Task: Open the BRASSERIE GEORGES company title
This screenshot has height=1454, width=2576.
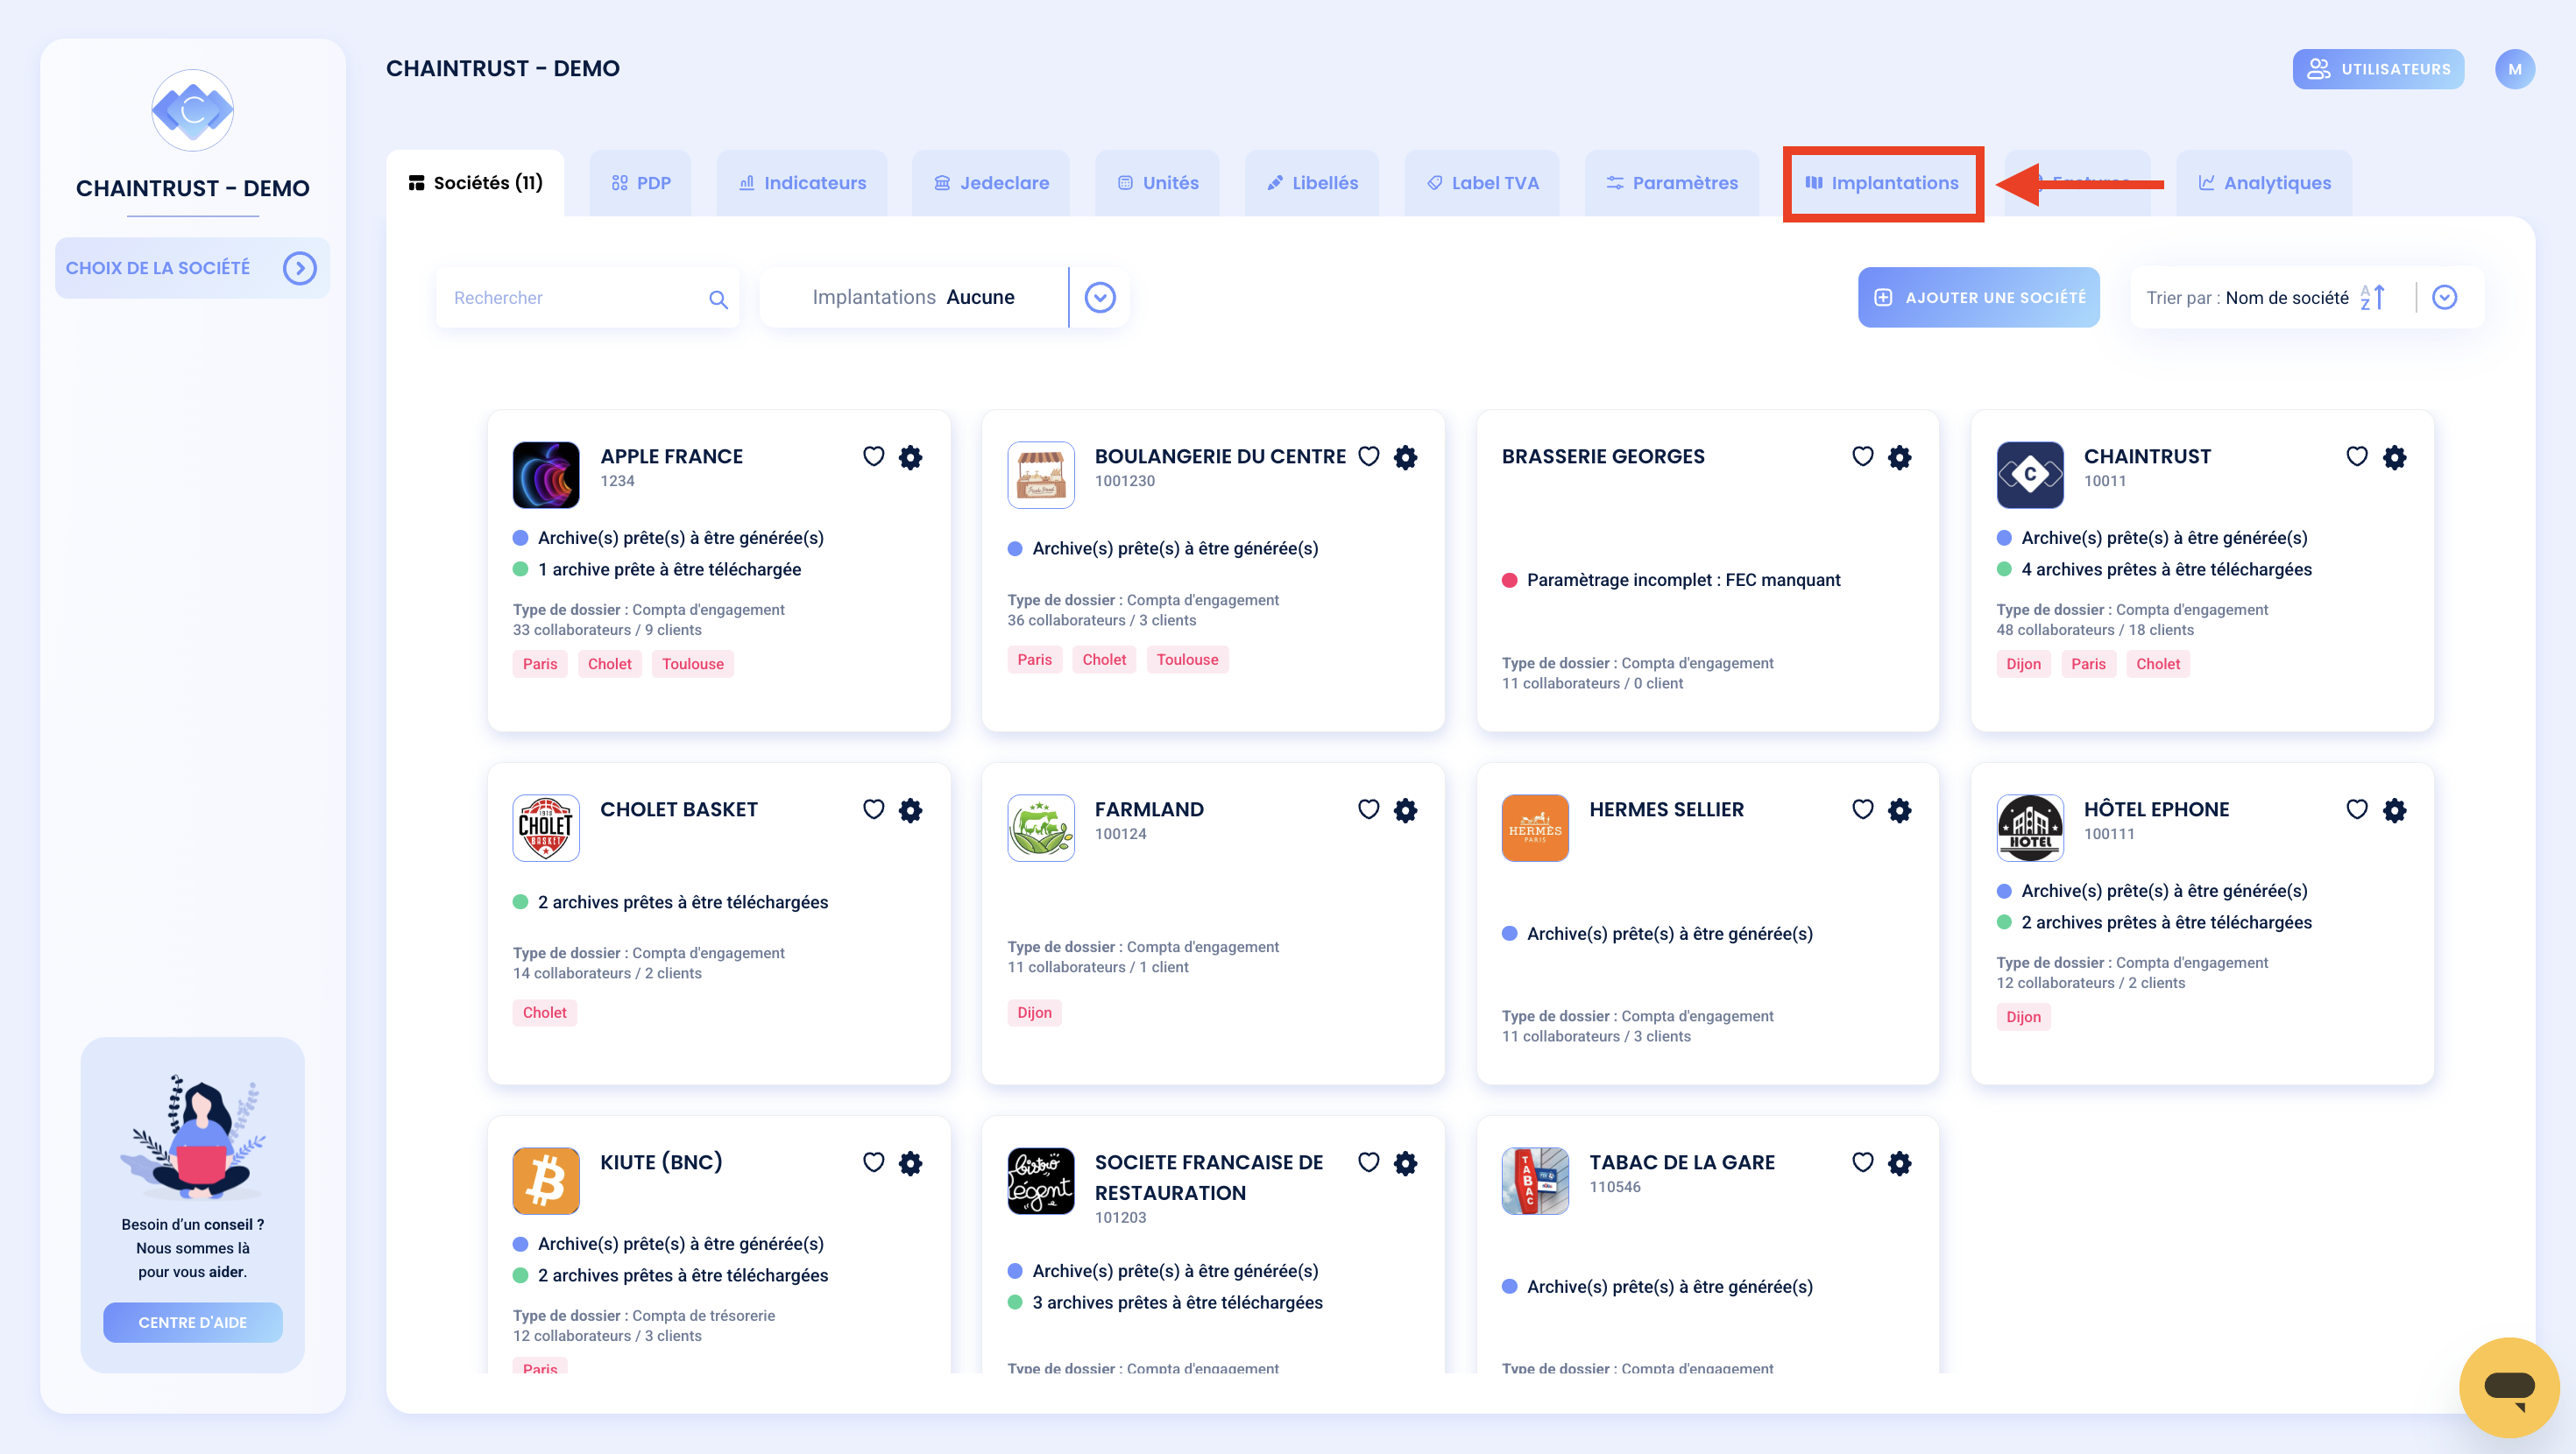Action: (1603, 457)
